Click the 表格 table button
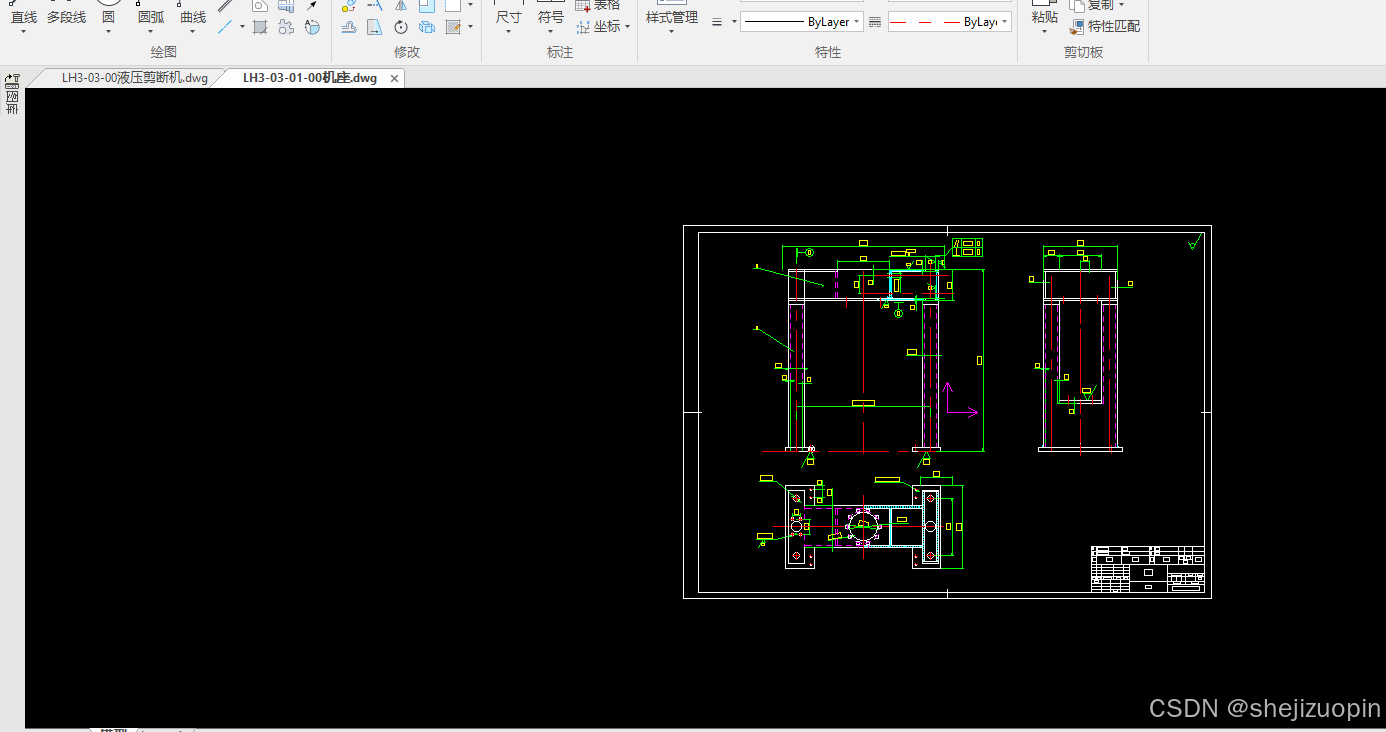Viewport: 1386px width, 732px height. (x=598, y=5)
